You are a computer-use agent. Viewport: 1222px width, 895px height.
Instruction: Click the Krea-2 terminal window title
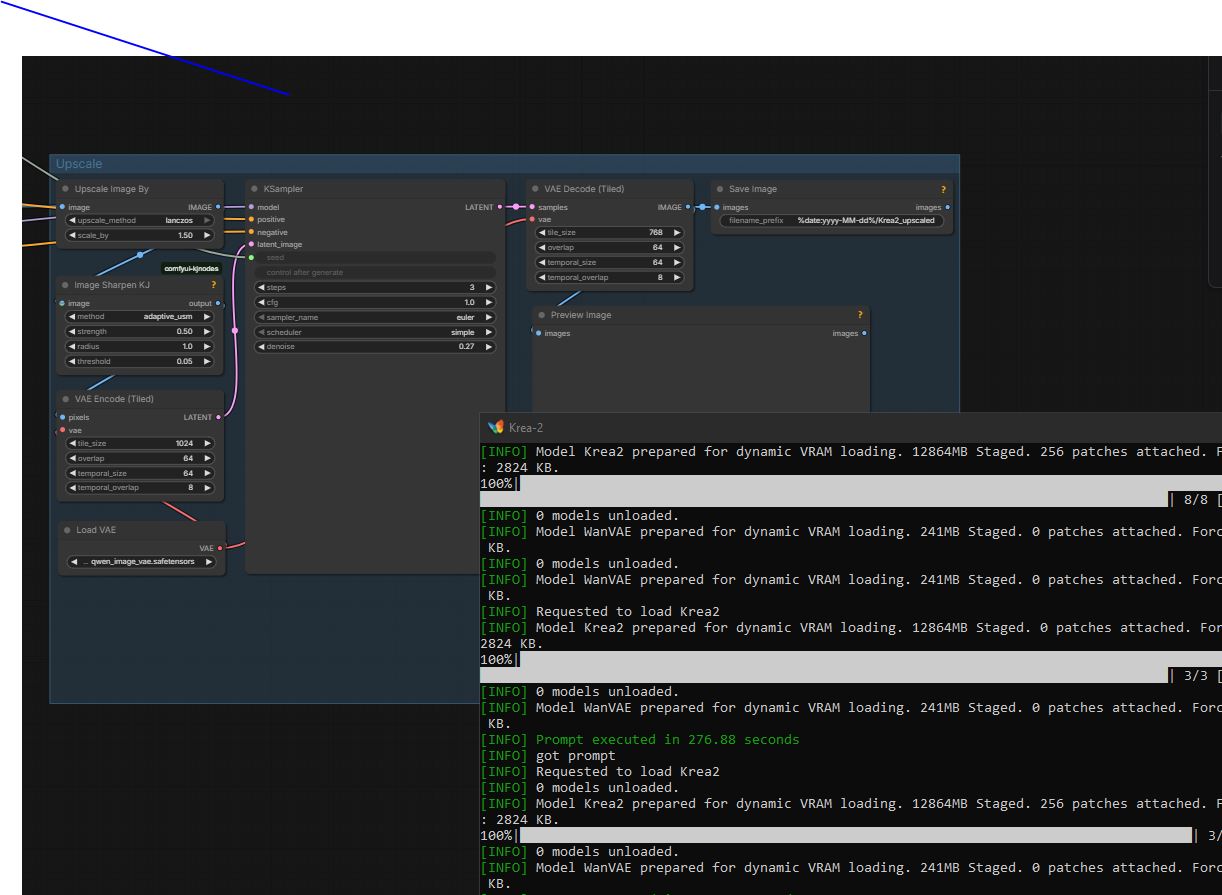526,427
